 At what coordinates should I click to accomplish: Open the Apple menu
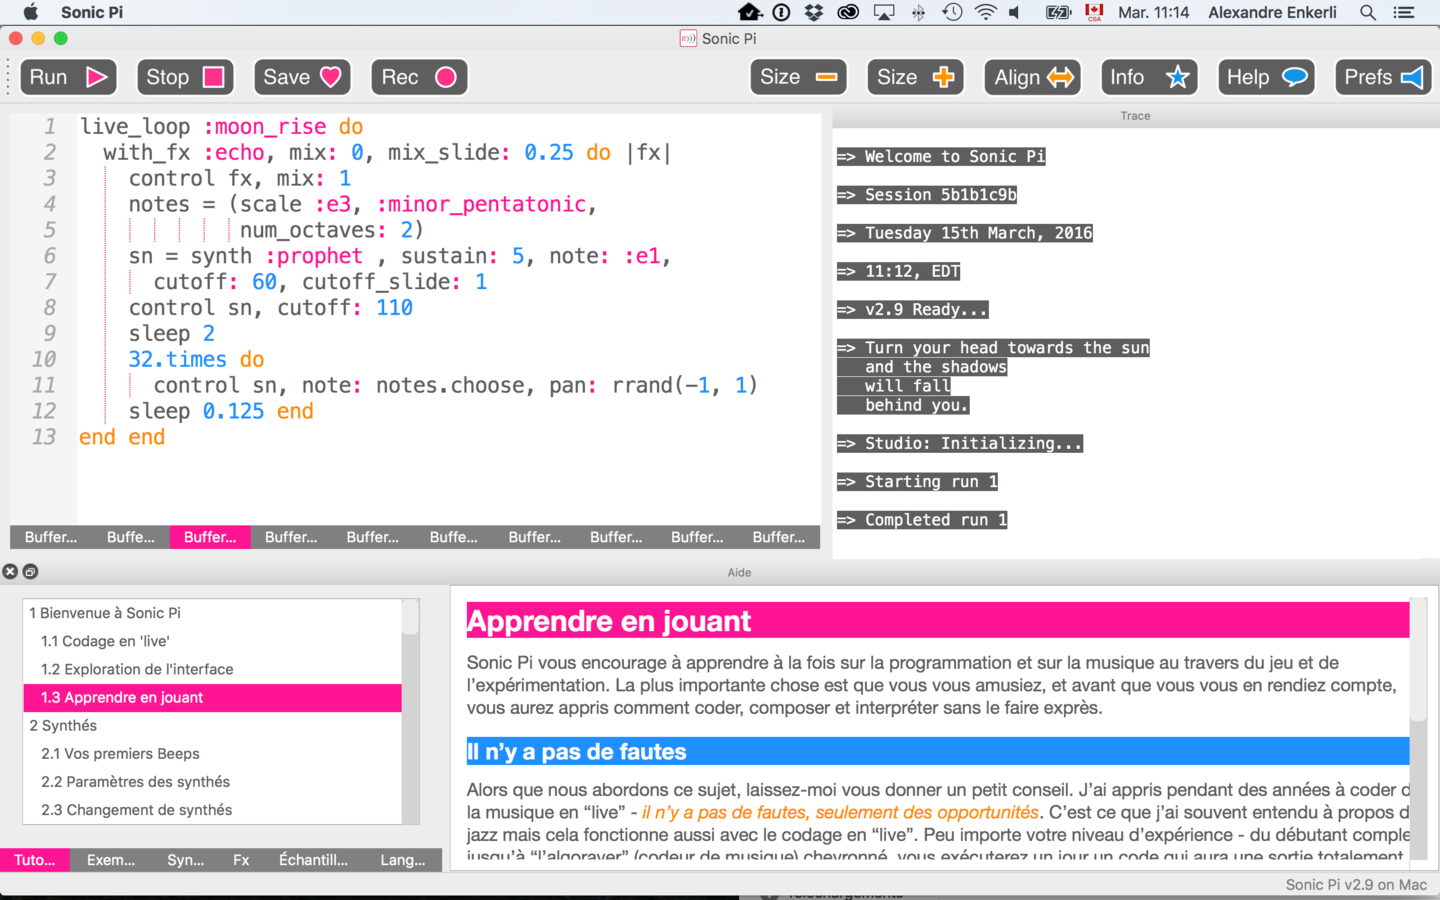pyautogui.click(x=30, y=12)
